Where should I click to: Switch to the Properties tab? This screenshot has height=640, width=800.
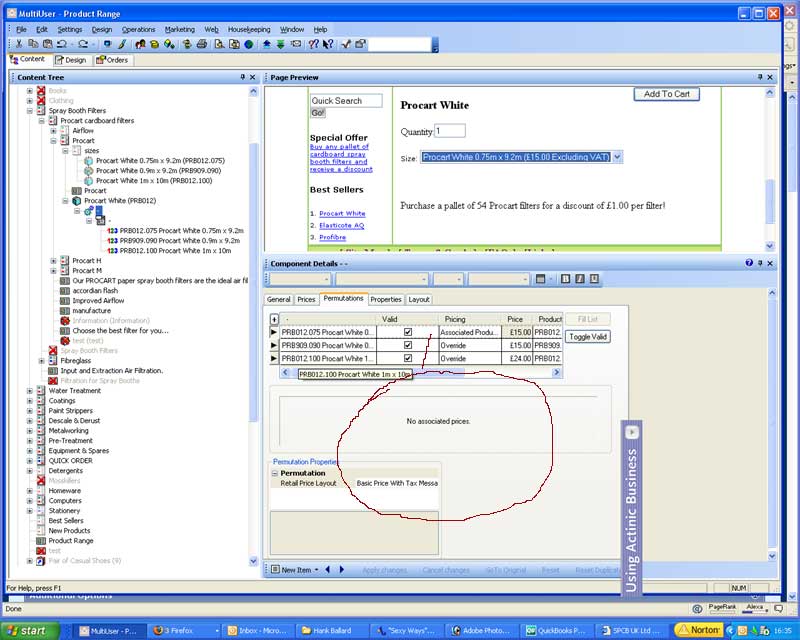coord(385,299)
